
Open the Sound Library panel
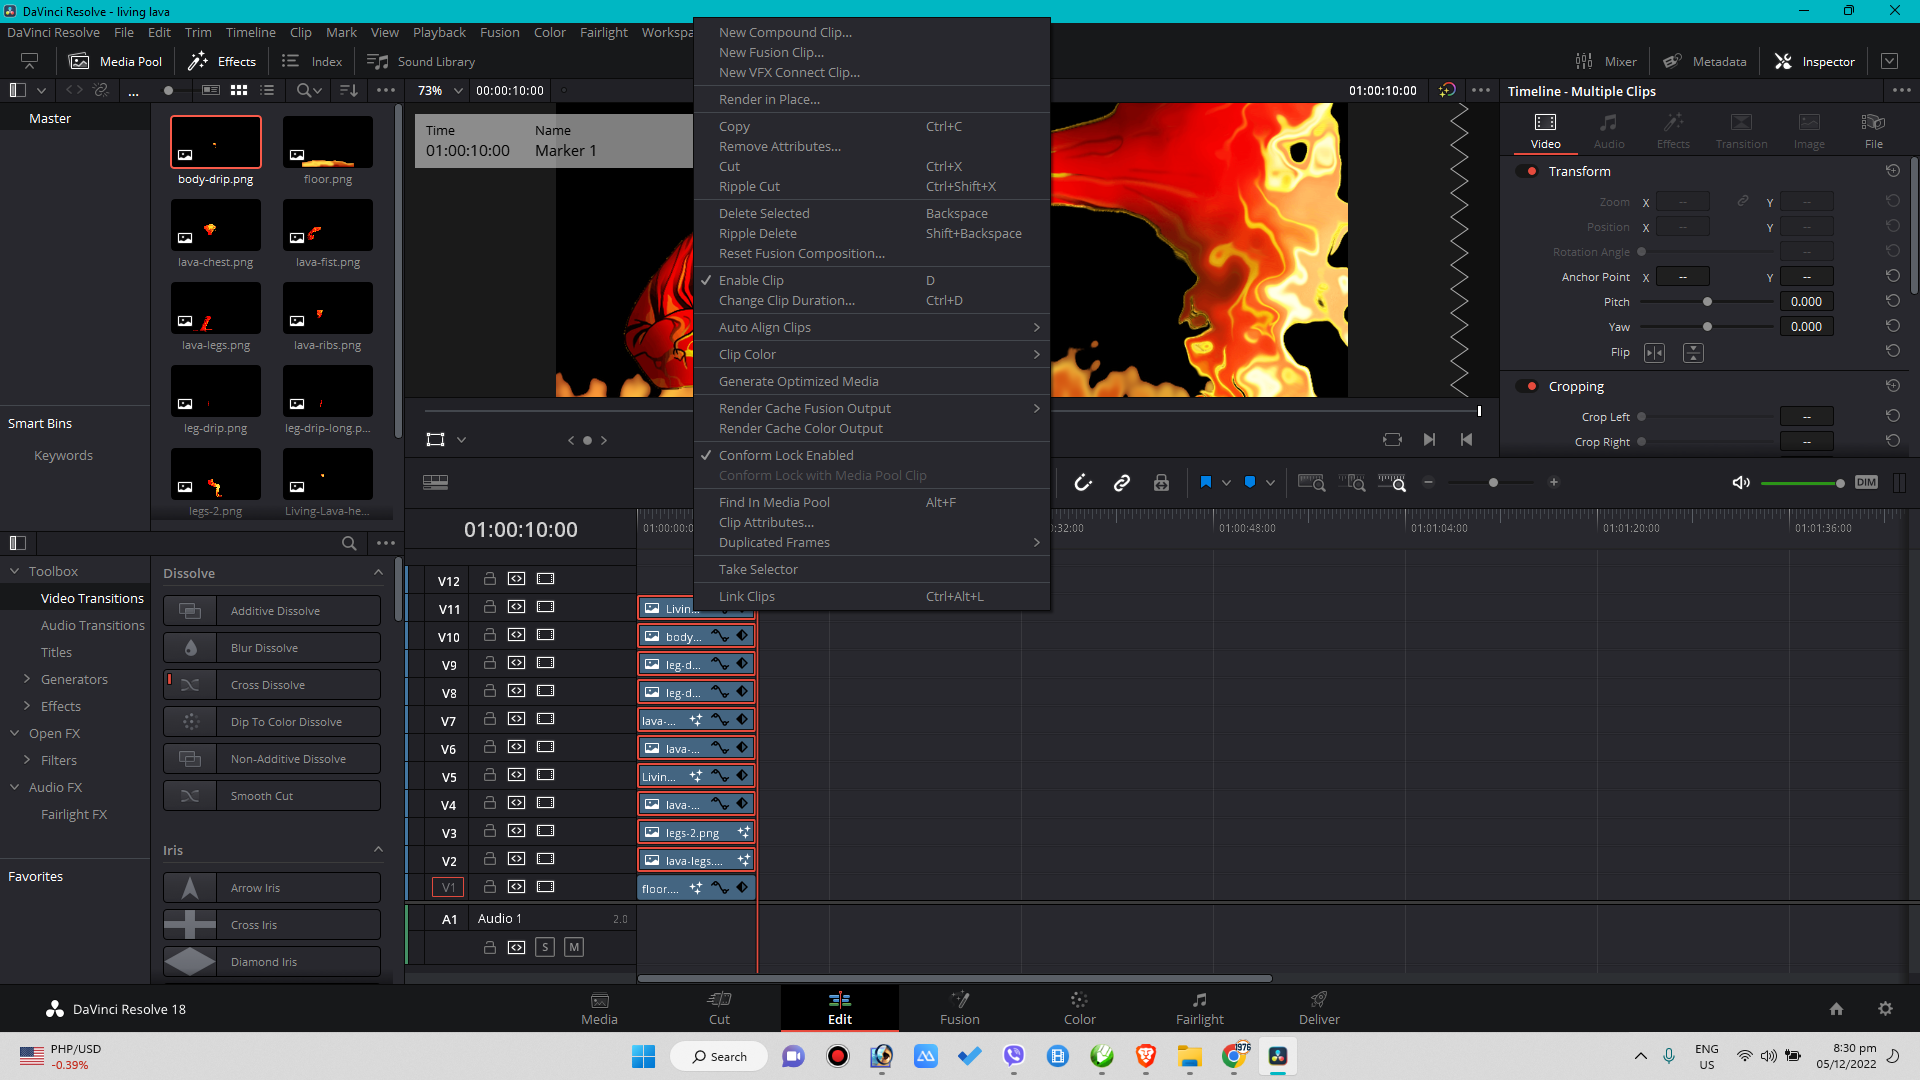point(421,61)
